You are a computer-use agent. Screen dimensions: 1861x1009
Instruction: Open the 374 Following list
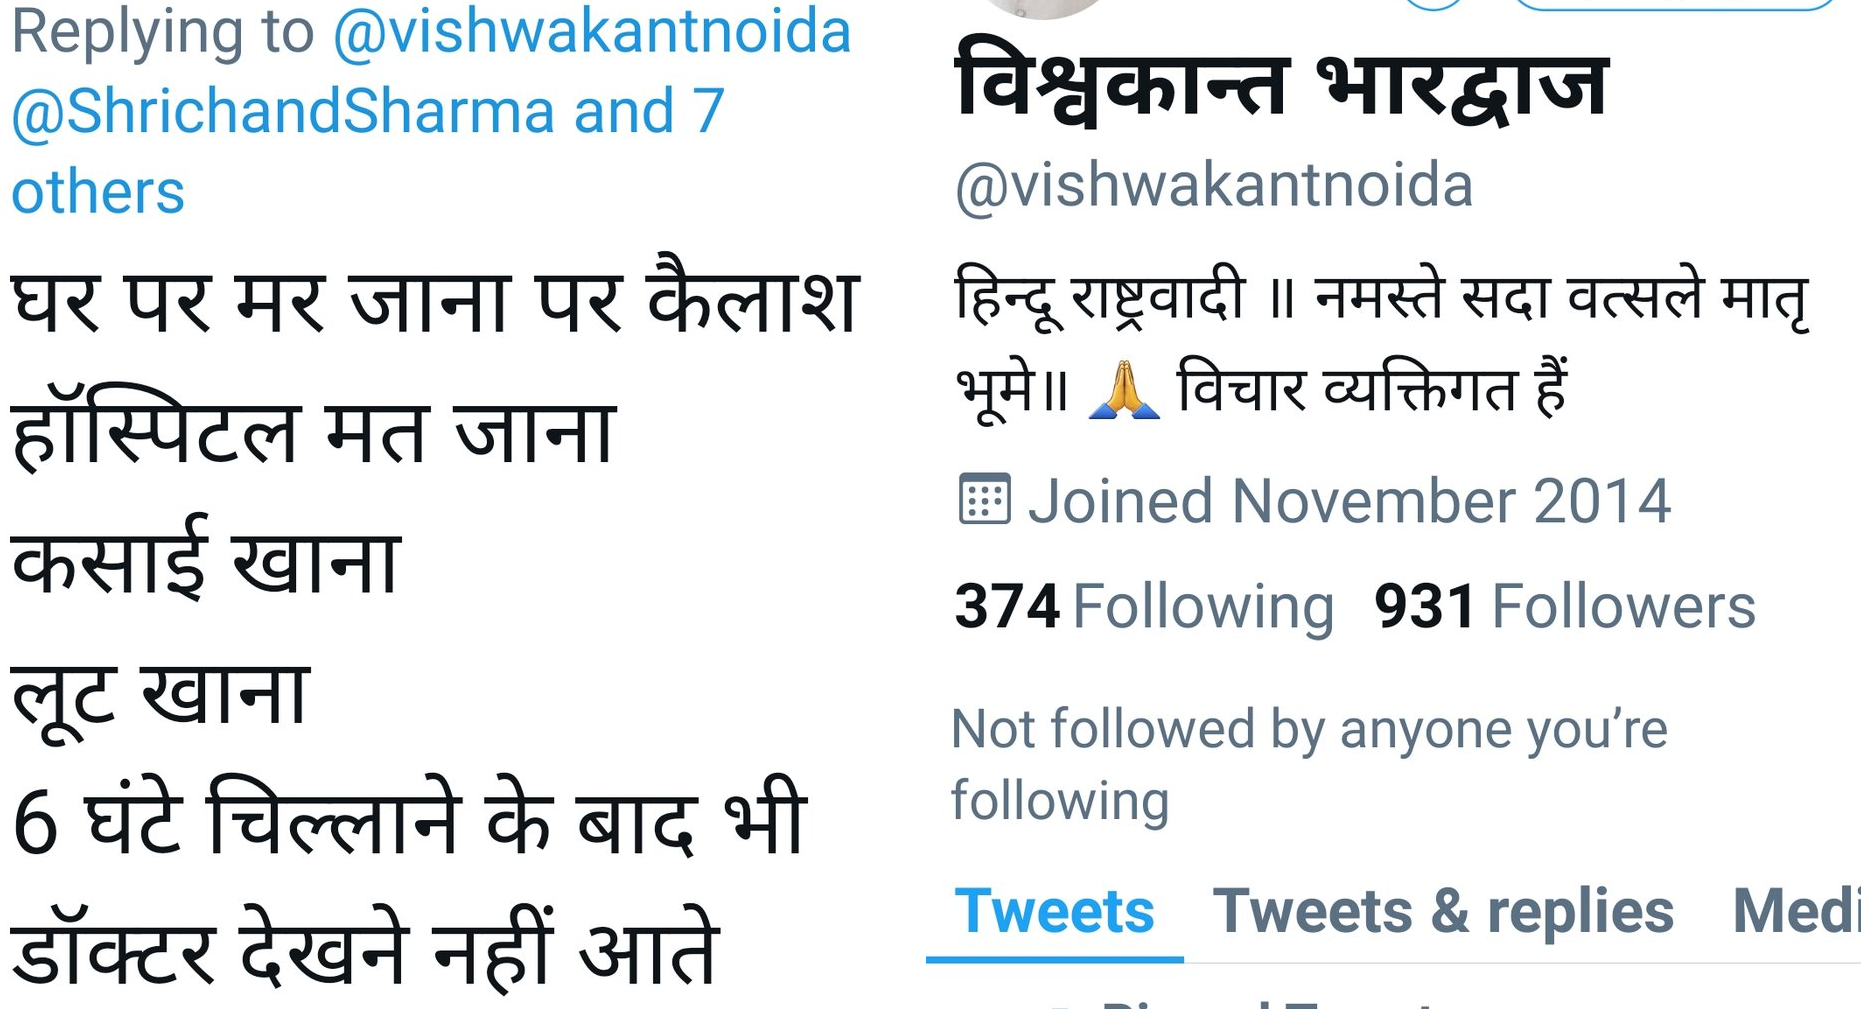click(x=1144, y=606)
